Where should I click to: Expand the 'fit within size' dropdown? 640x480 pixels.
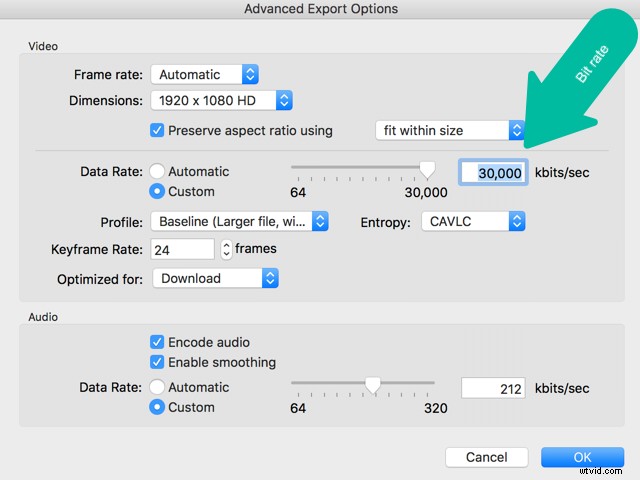pyautogui.click(x=449, y=130)
